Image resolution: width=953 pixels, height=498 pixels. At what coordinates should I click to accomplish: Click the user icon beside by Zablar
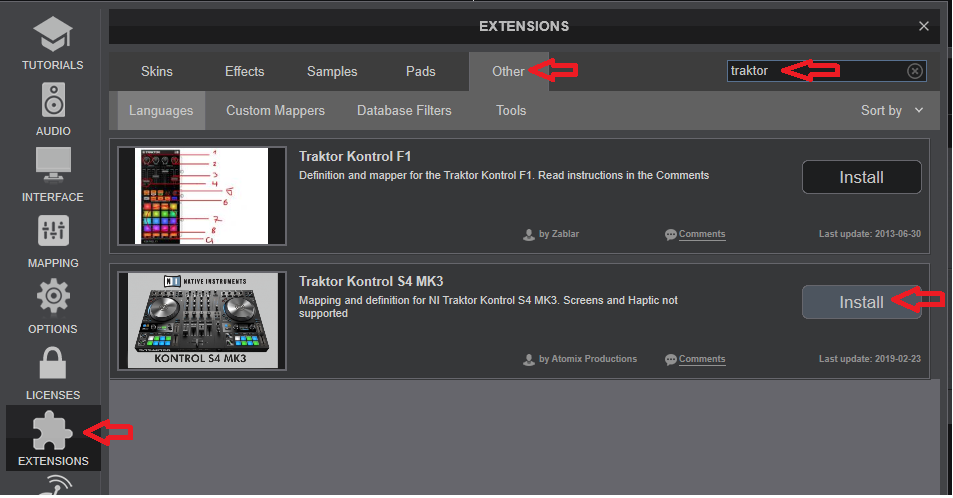click(529, 235)
